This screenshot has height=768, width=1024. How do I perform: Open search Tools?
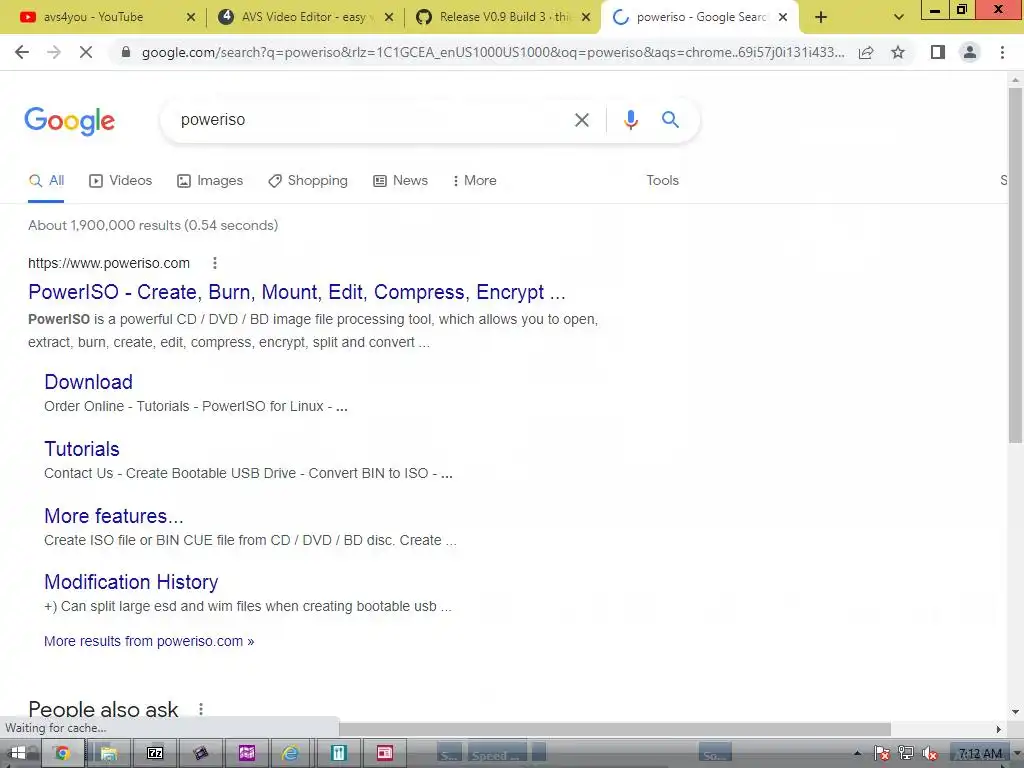(x=662, y=181)
